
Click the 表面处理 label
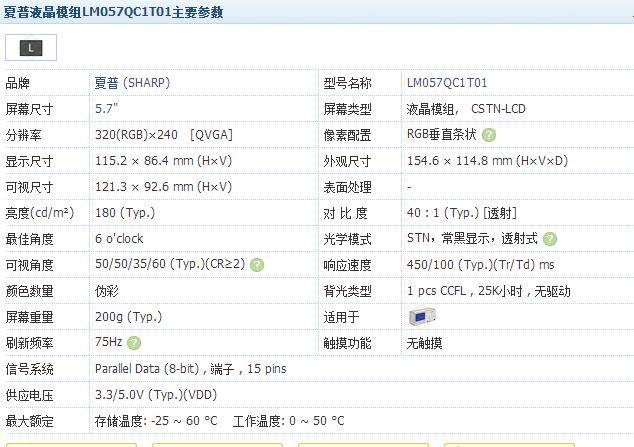pyautogui.click(x=347, y=187)
